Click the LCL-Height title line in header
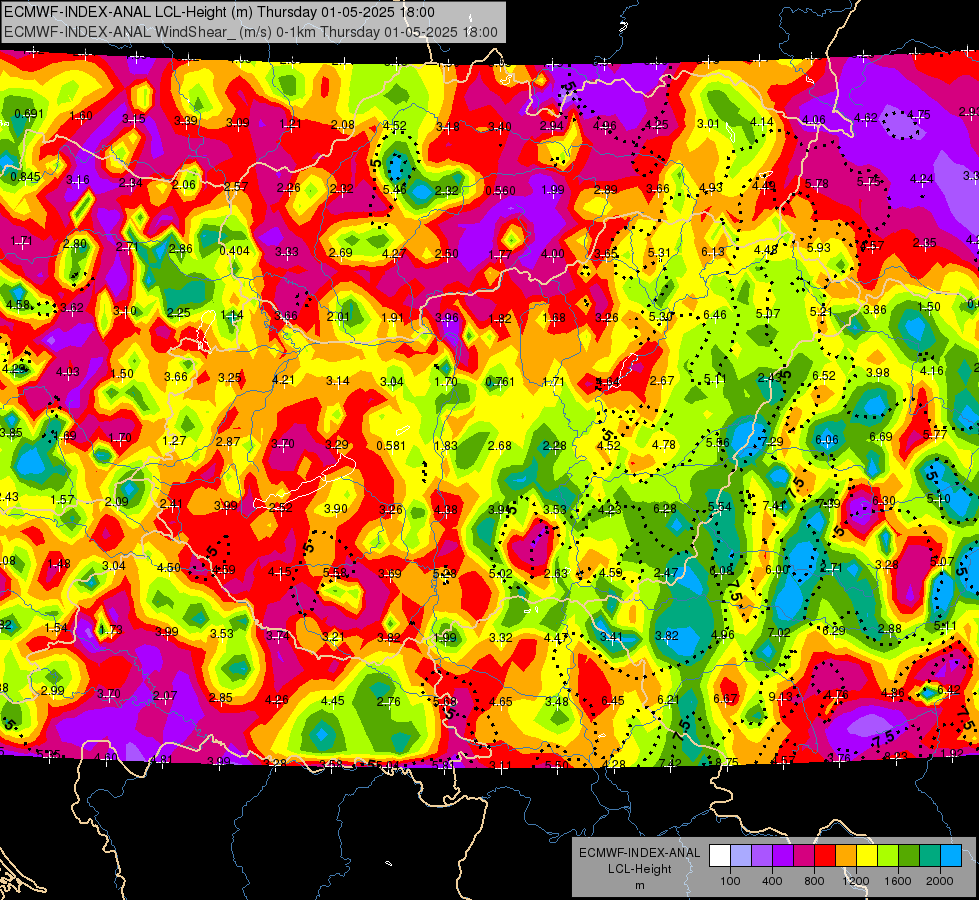979x900 pixels. coord(219,12)
